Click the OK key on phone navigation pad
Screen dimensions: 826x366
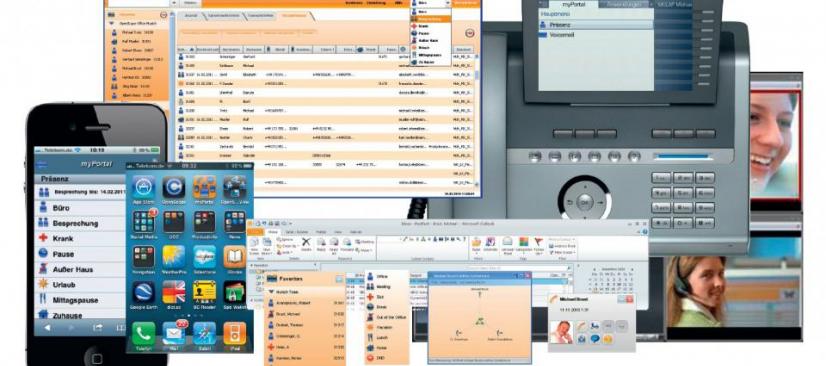click(585, 202)
